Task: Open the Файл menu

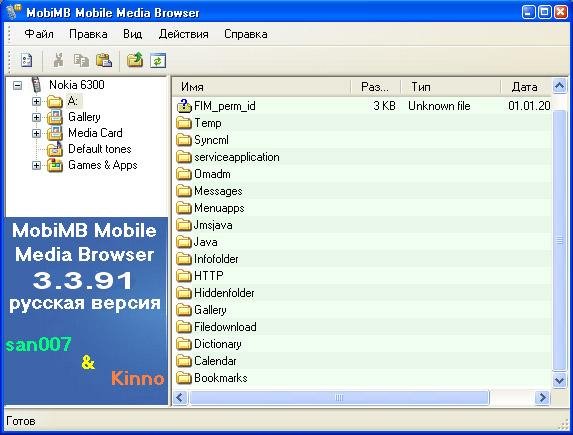Action: [x=39, y=34]
